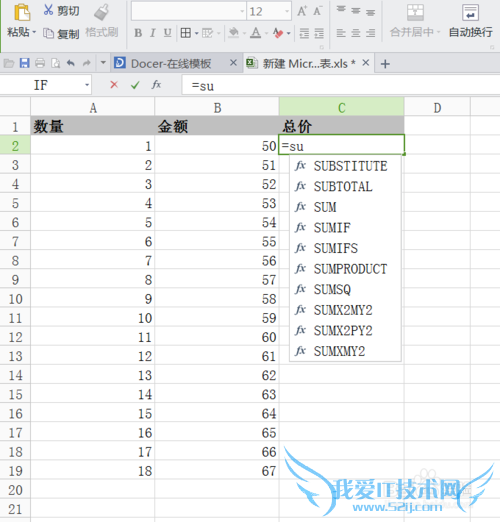Open quick access toolbar dropdown
This screenshot has width=500, height=522.
103,62
